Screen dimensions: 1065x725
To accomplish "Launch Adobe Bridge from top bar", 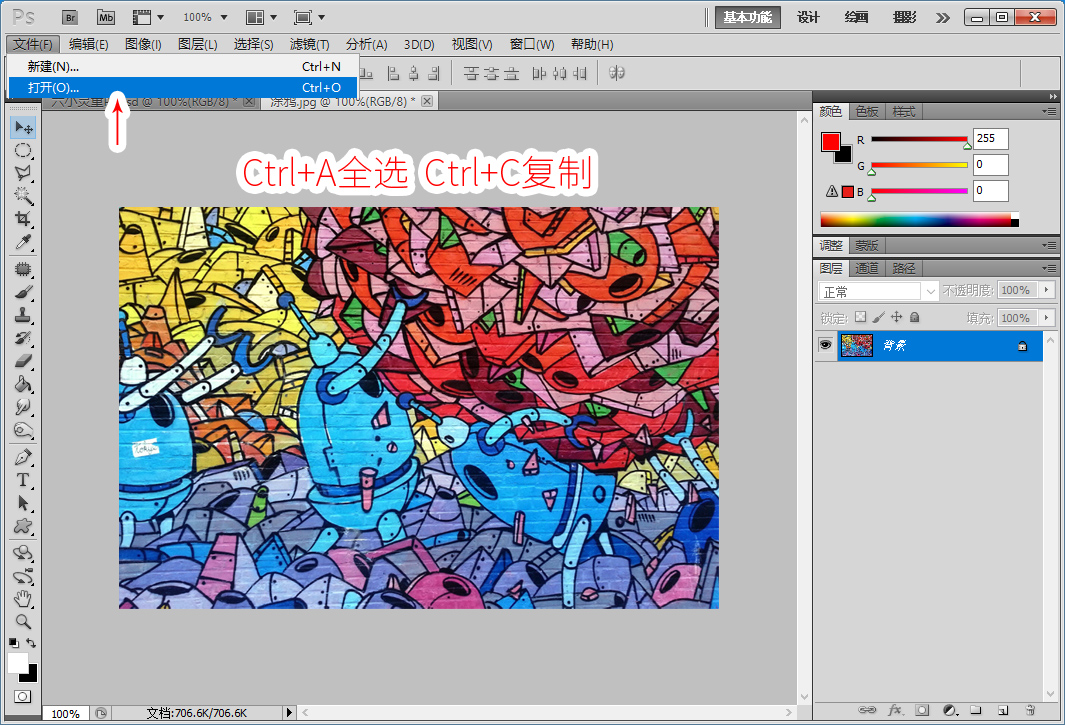I will pyautogui.click(x=70, y=17).
